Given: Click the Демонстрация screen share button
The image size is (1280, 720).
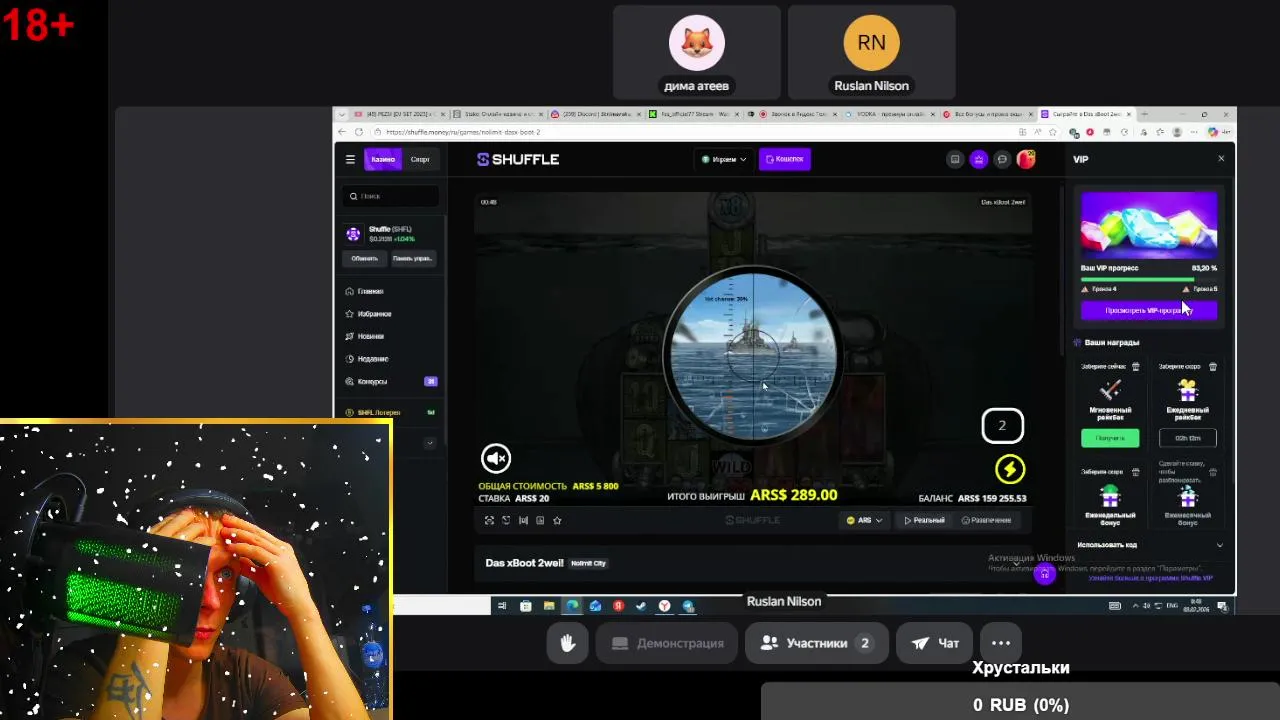Looking at the screenshot, I should pyautogui.click(x=667, y=643).
